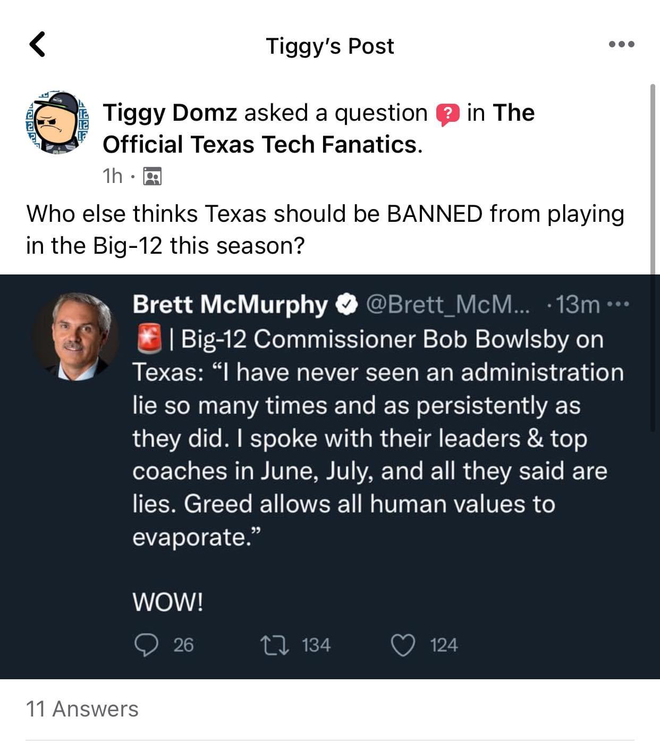Click the vertical scrollbar on the right
The image size is (660, 750).
click(653, 180)
